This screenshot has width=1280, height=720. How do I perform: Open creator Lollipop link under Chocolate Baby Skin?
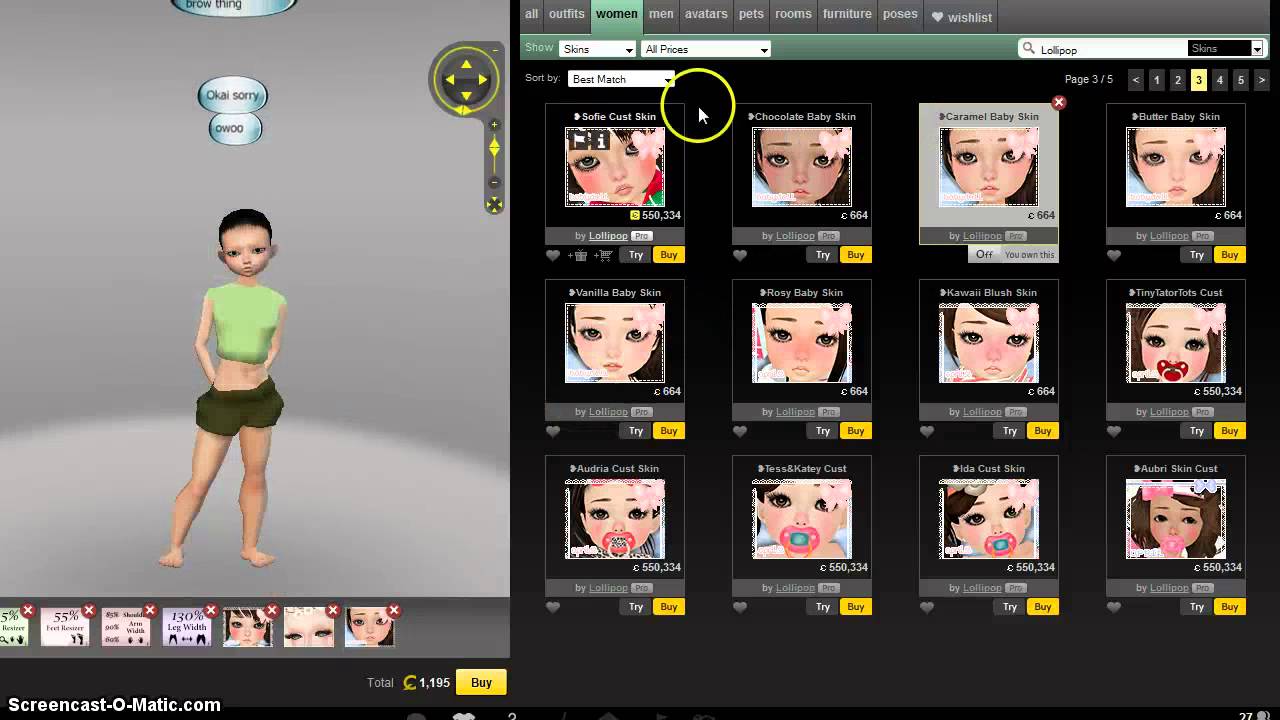click(x=795, y=236)
